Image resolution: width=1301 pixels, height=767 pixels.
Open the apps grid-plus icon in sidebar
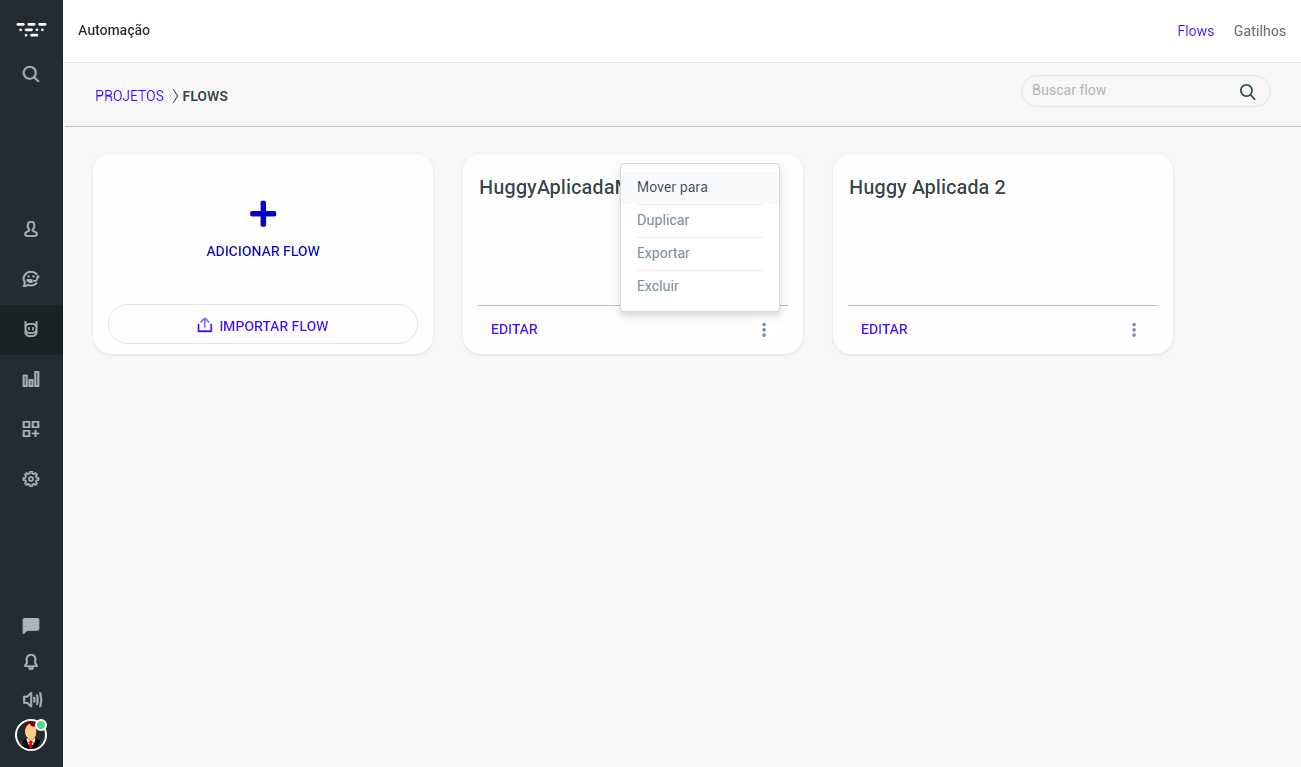tap(31, 429)
